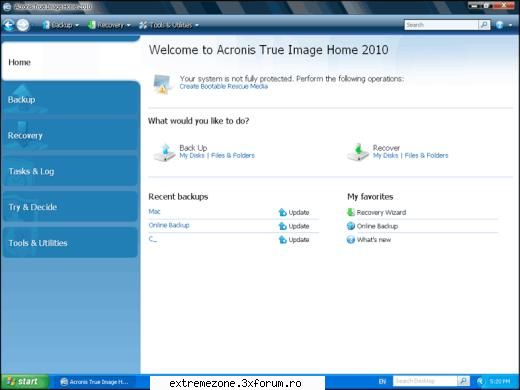This screenshot has height=390, width=520.
Task: Click the system tray icon beside clock
Action: tap(480, 381)
